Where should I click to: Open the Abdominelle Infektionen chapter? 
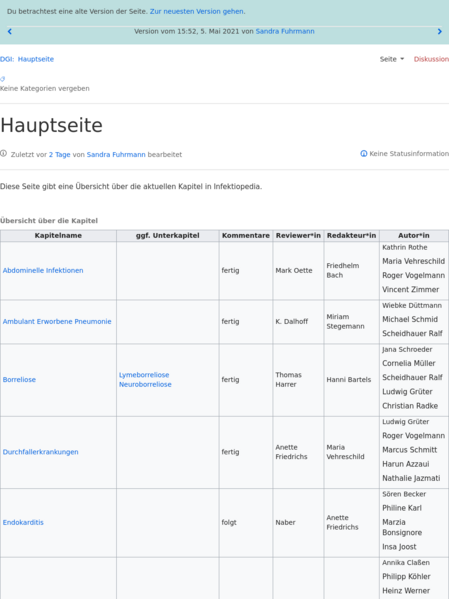click(43, 270)
